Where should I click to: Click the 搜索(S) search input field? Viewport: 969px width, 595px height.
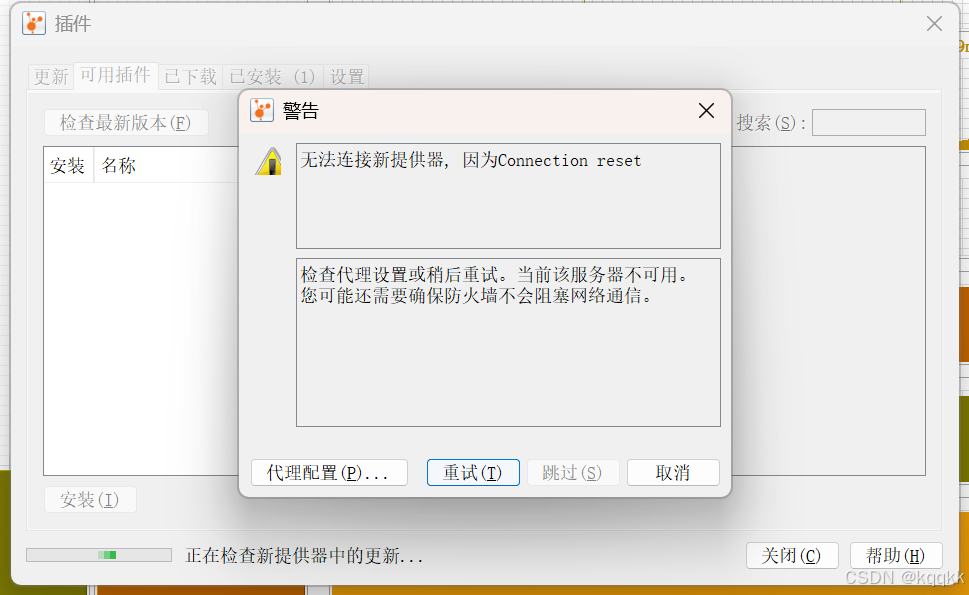(x=868, y=122)
